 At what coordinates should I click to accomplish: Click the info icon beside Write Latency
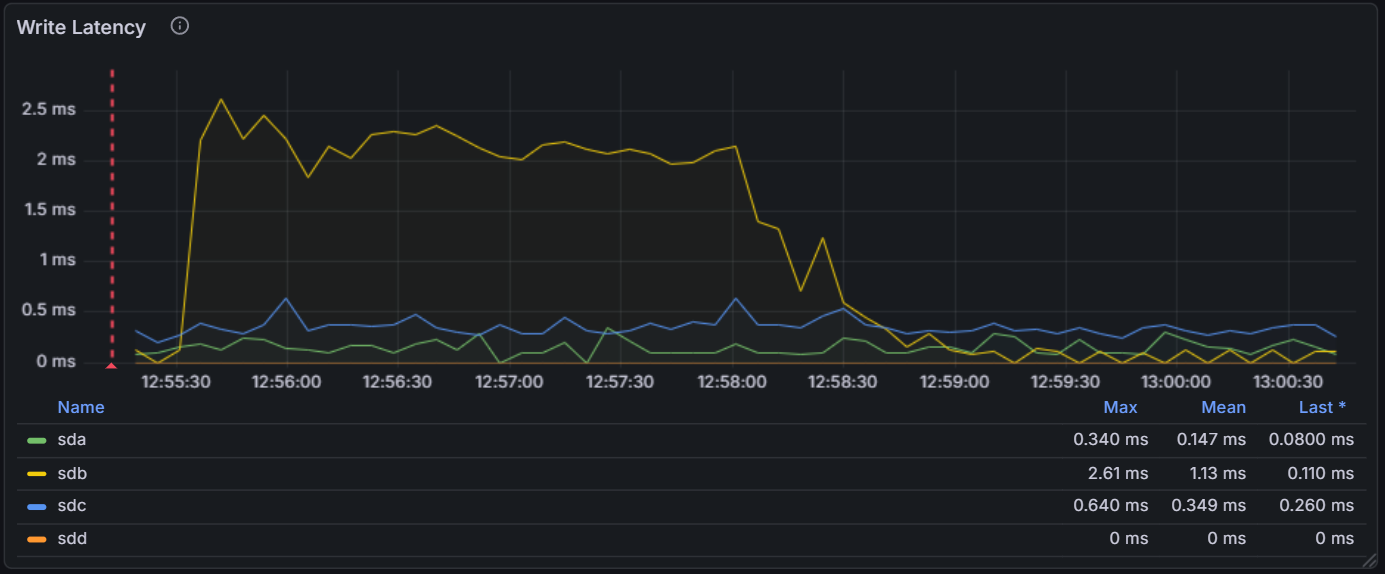(x=180, y=26)
